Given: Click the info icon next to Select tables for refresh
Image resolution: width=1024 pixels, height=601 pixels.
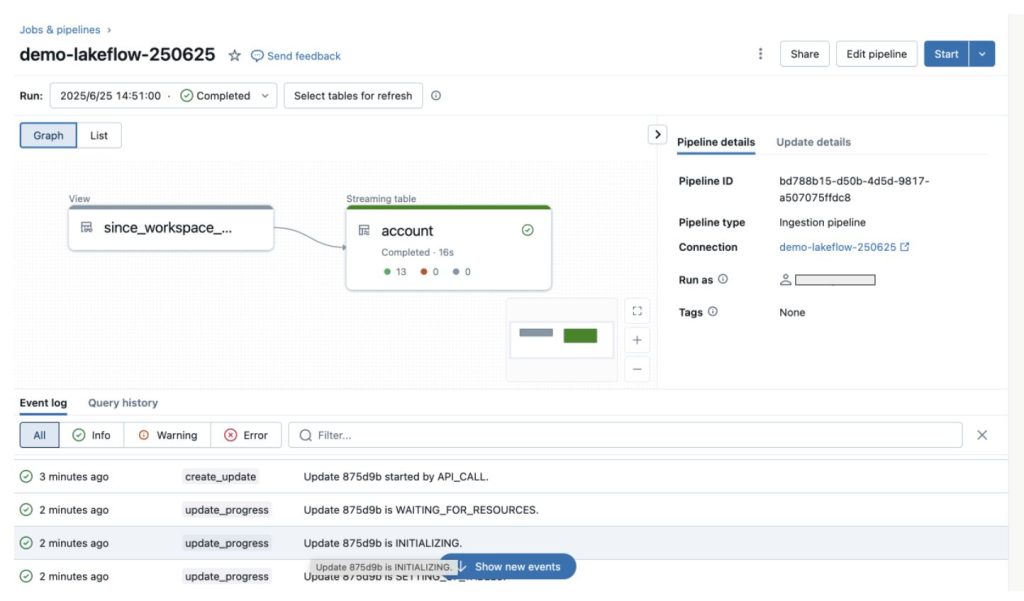Looking at the screenshot, I should click(x=437, y=95).
